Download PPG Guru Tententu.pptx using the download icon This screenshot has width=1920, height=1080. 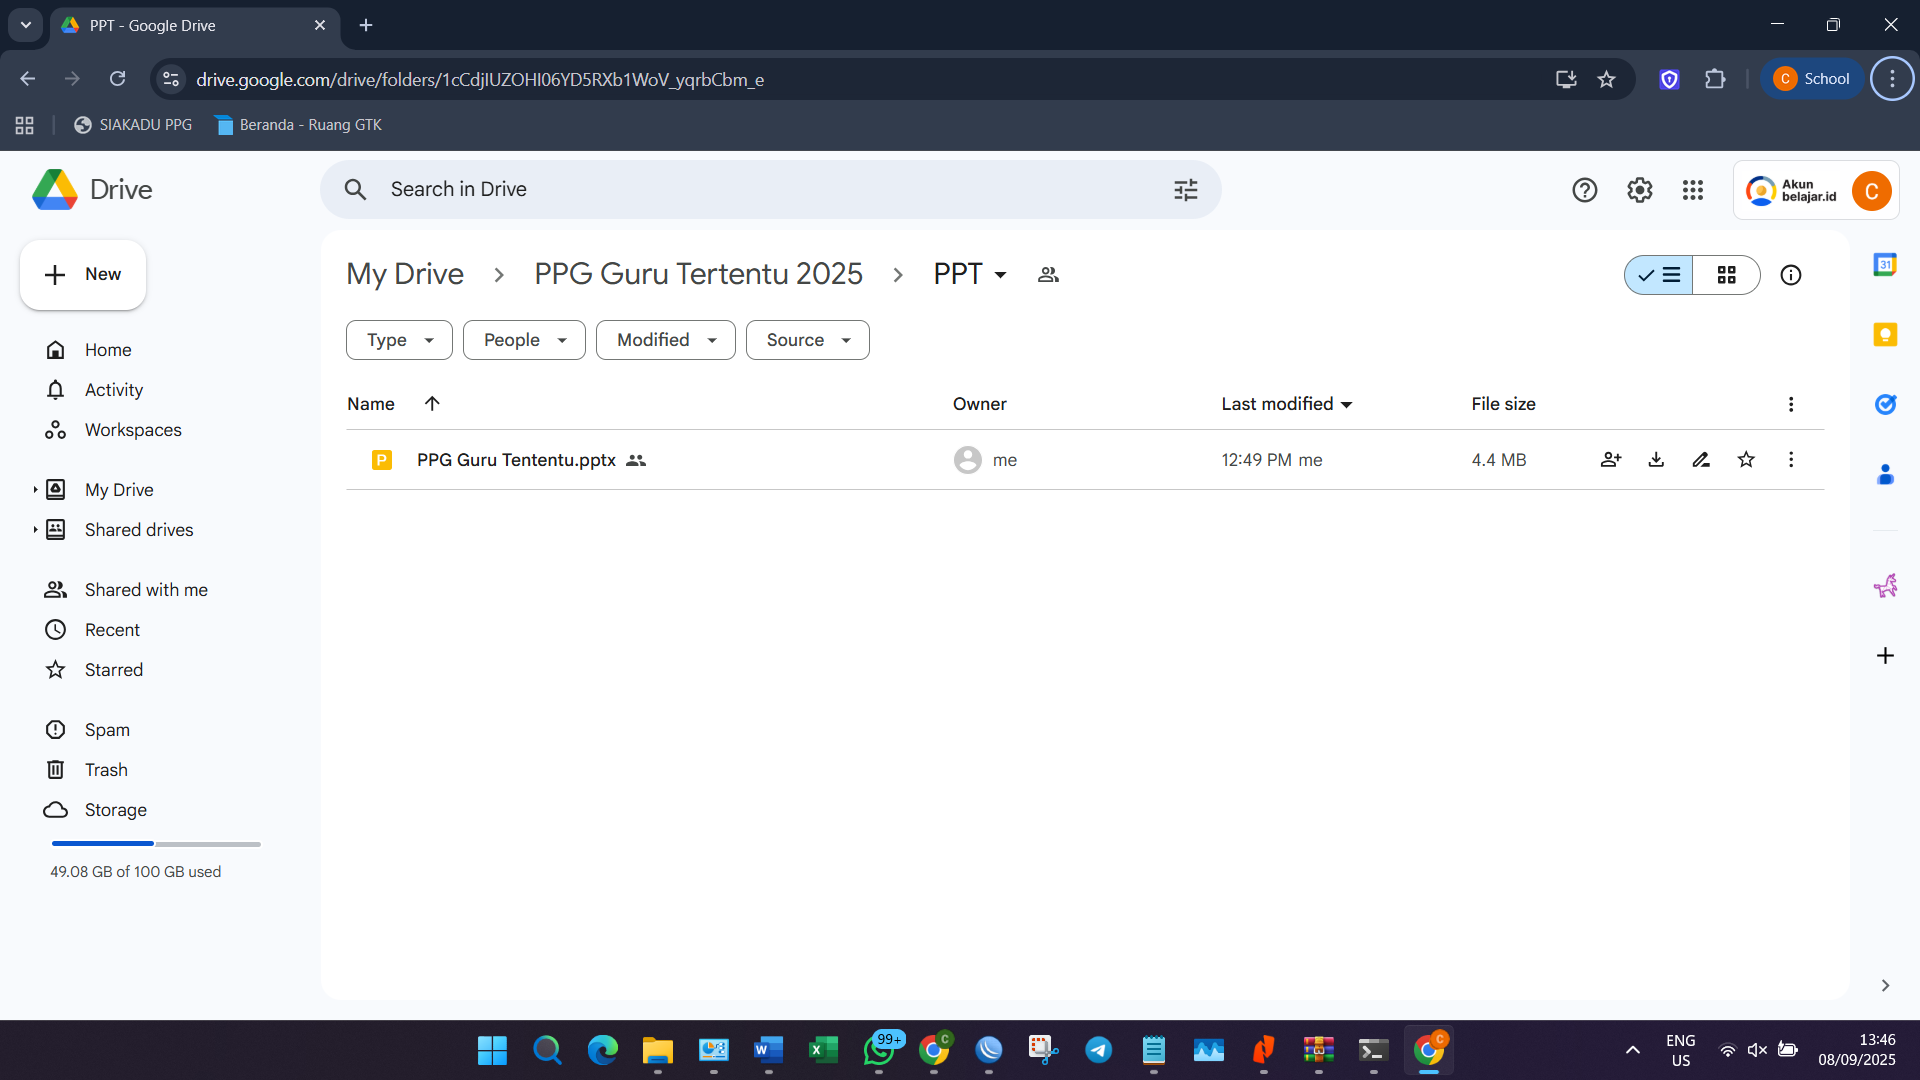[1656, 460]
